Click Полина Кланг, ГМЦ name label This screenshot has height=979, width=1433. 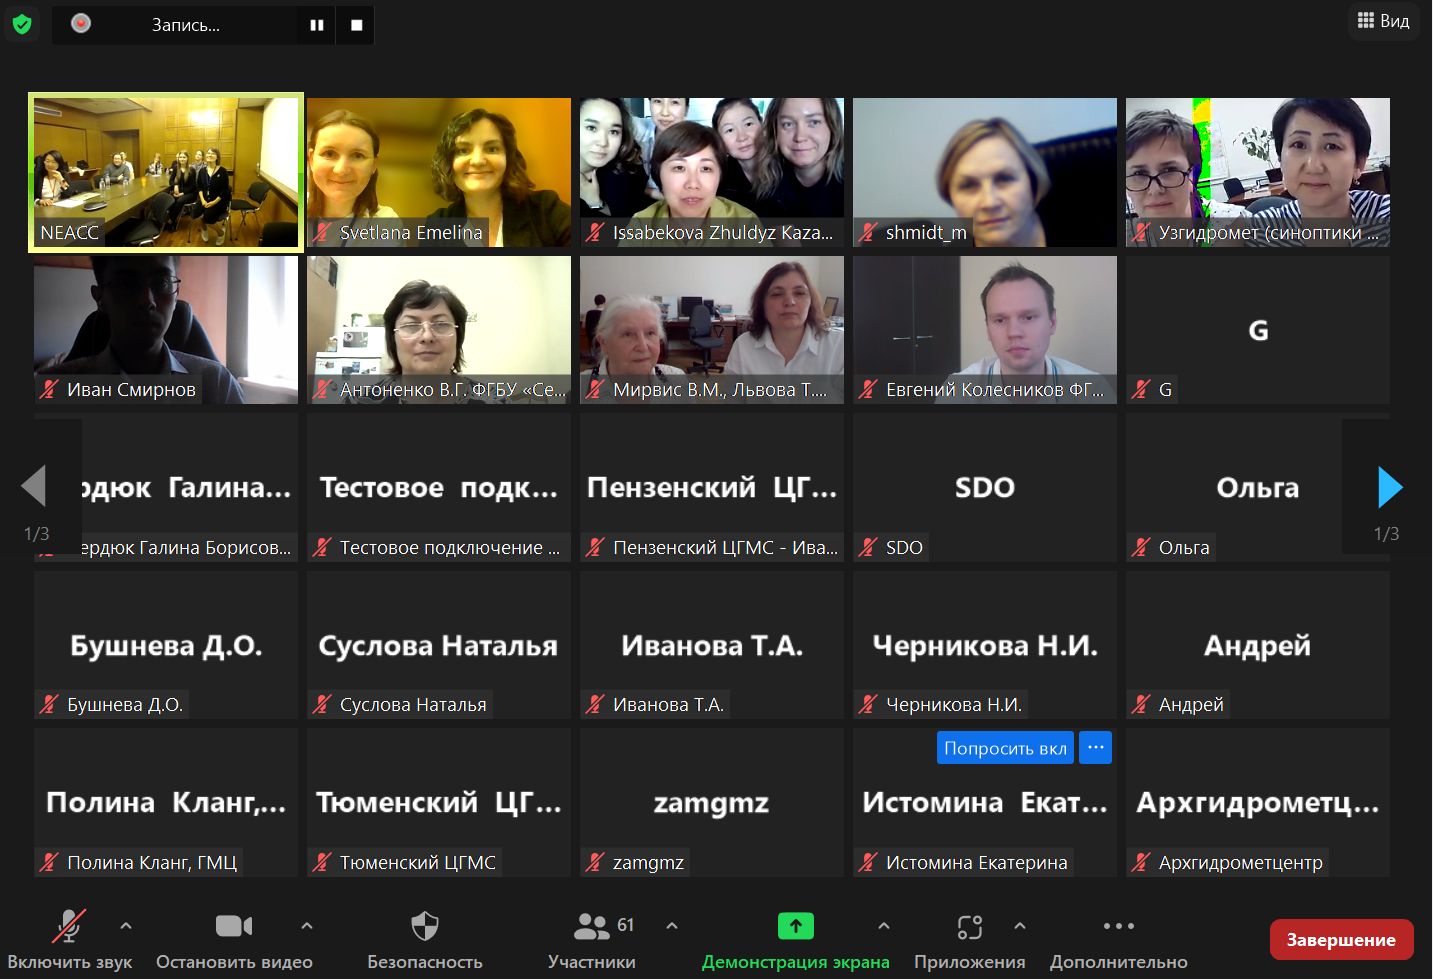pos(152,862)
